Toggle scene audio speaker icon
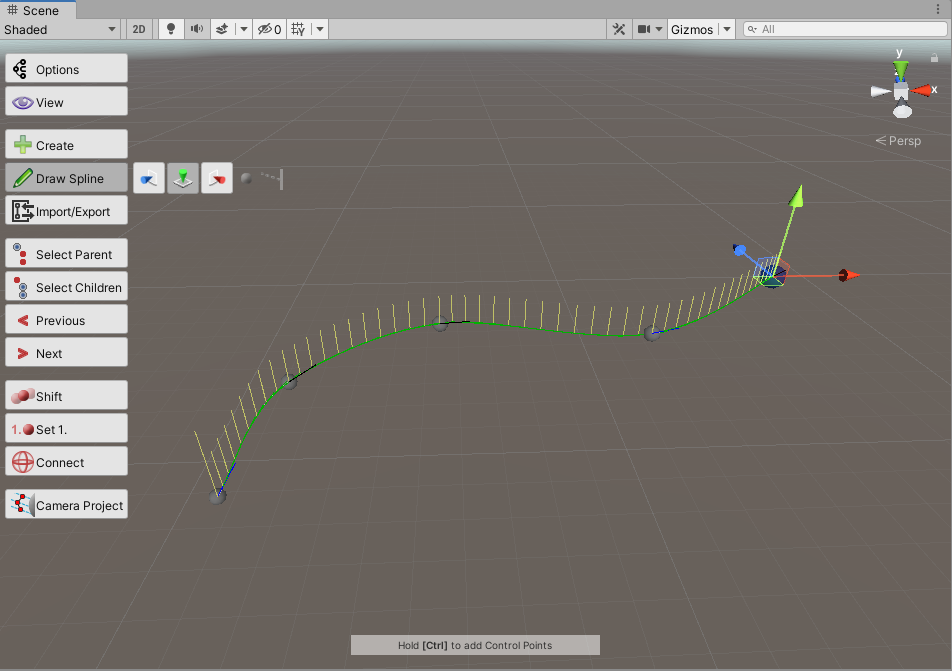Image resolution: width=952 pixels, height=671 pixels. click(197, 29)
